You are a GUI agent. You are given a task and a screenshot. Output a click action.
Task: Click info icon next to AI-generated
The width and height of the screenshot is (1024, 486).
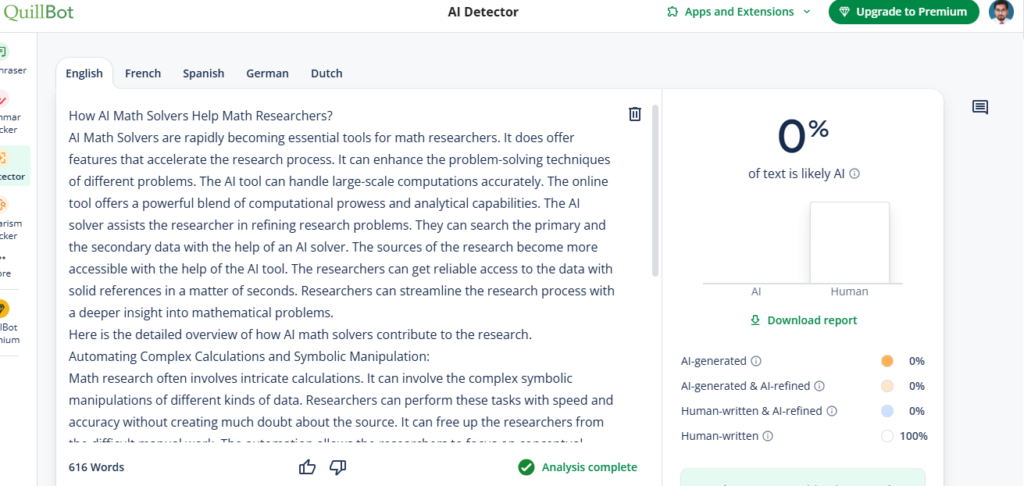point(756,361)
